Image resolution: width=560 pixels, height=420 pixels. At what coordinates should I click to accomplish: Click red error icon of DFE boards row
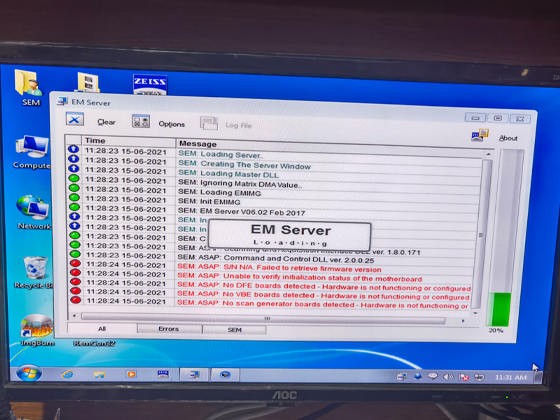75,282
